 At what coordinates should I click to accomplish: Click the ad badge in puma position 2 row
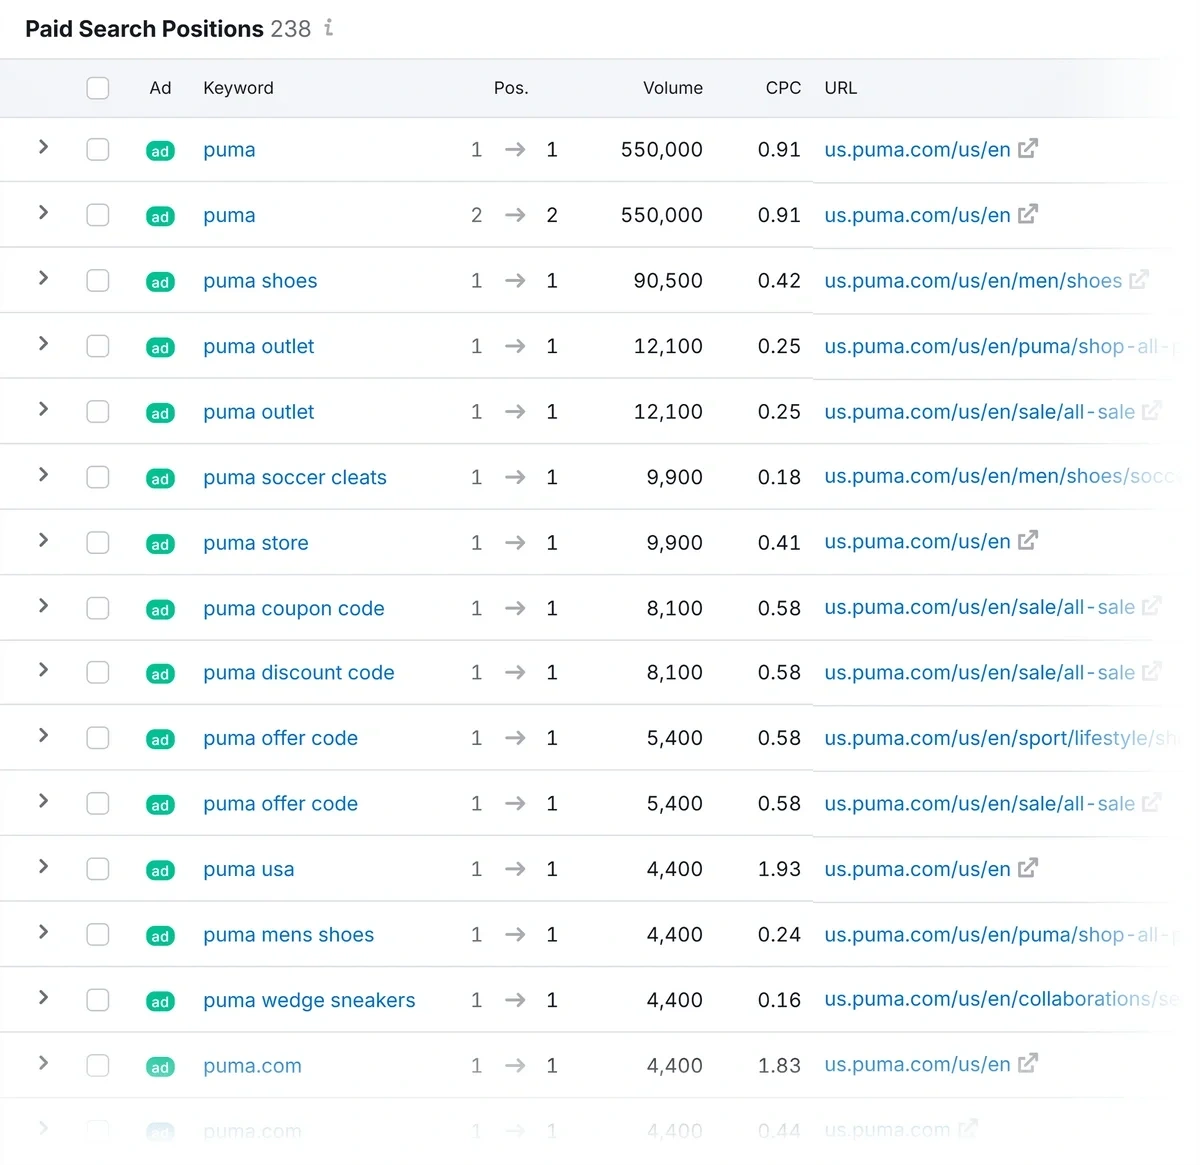click(x=160, y=216)
